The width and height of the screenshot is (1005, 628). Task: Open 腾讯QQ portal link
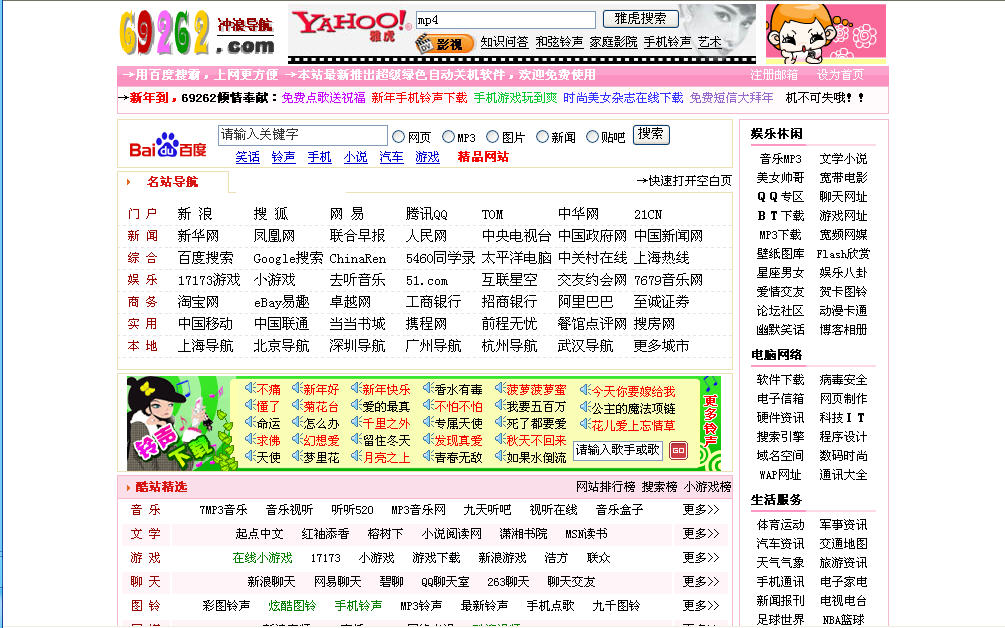(x=426, y=214)
